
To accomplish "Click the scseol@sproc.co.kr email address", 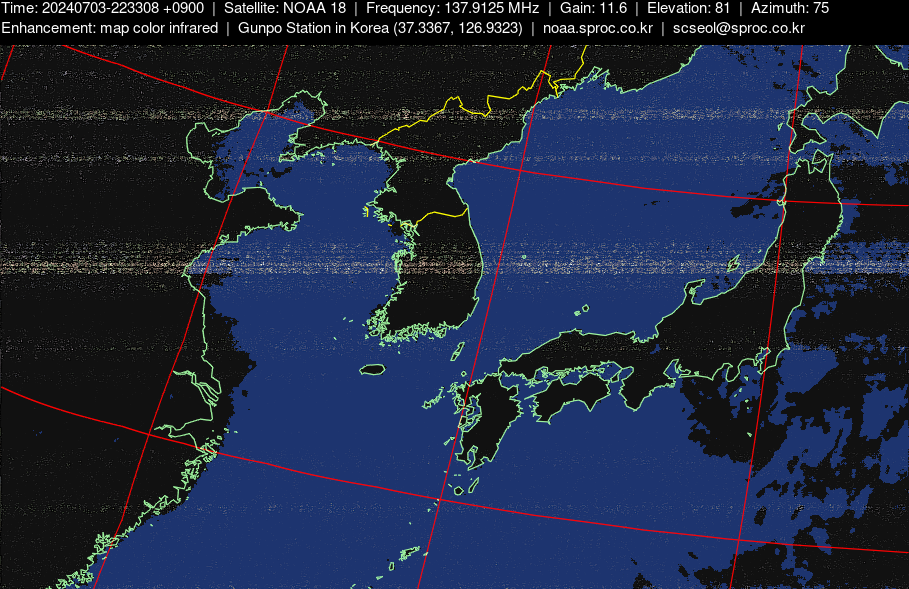I will click(x=738, y=28).
